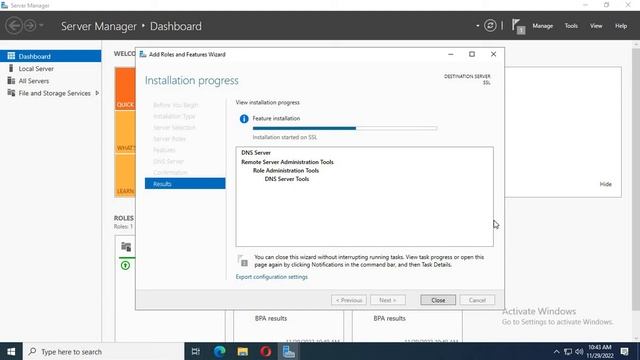
Task: Open the left BPA results entry
Action: [271, 318]
